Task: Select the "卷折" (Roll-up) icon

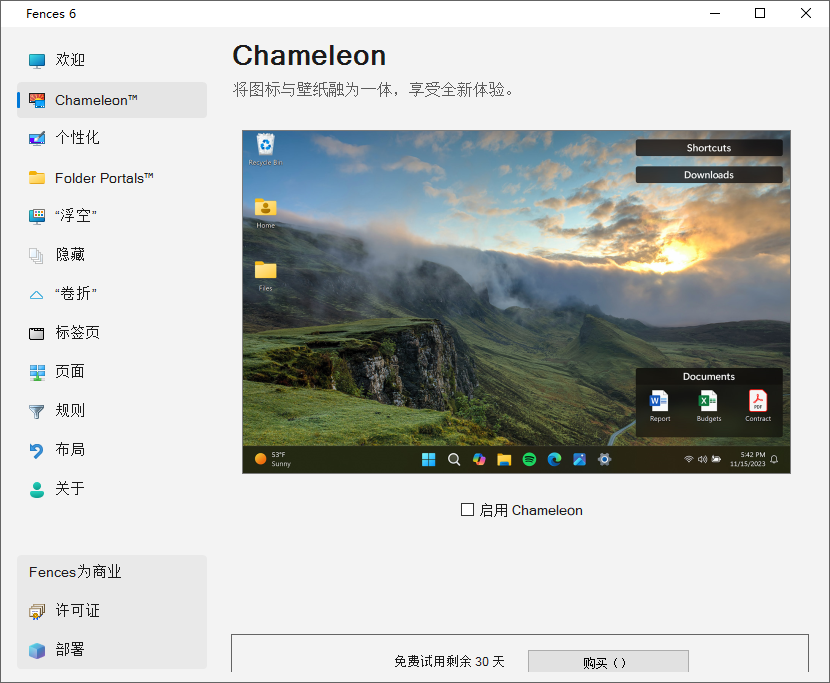Action: pyautogui.click(x=35, y=294)
